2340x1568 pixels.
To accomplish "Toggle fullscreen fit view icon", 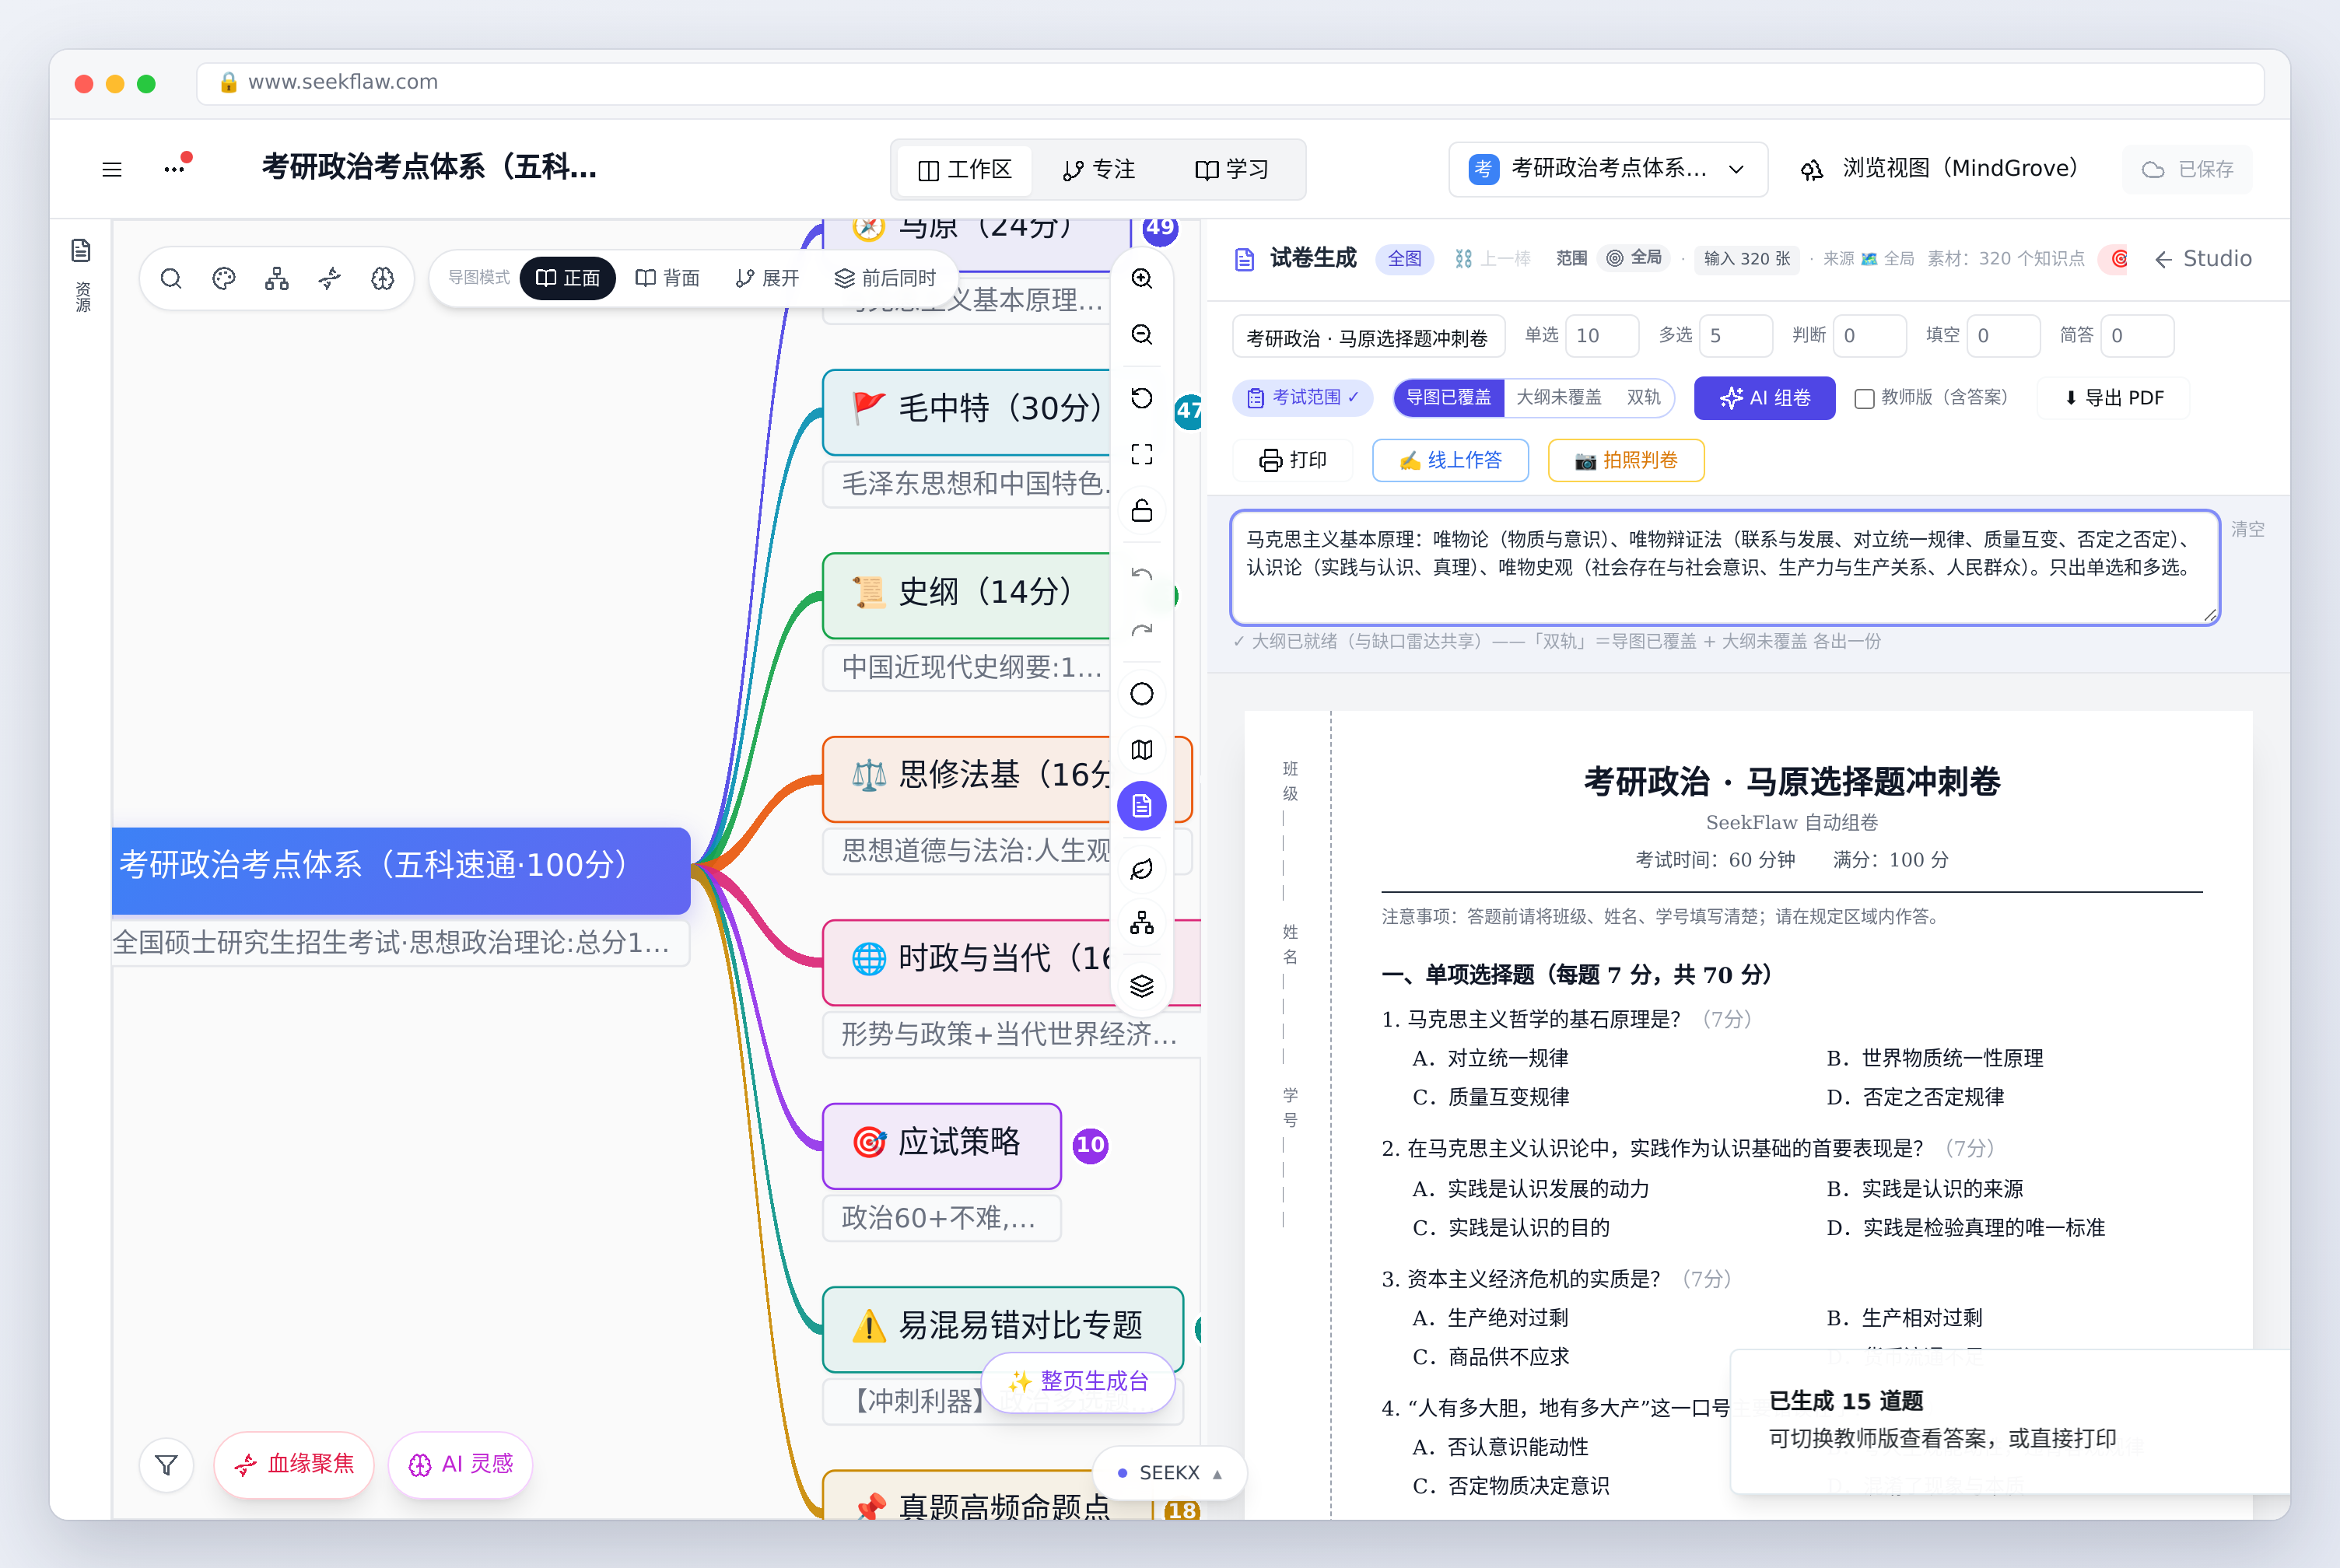I will click(1142, 454).
